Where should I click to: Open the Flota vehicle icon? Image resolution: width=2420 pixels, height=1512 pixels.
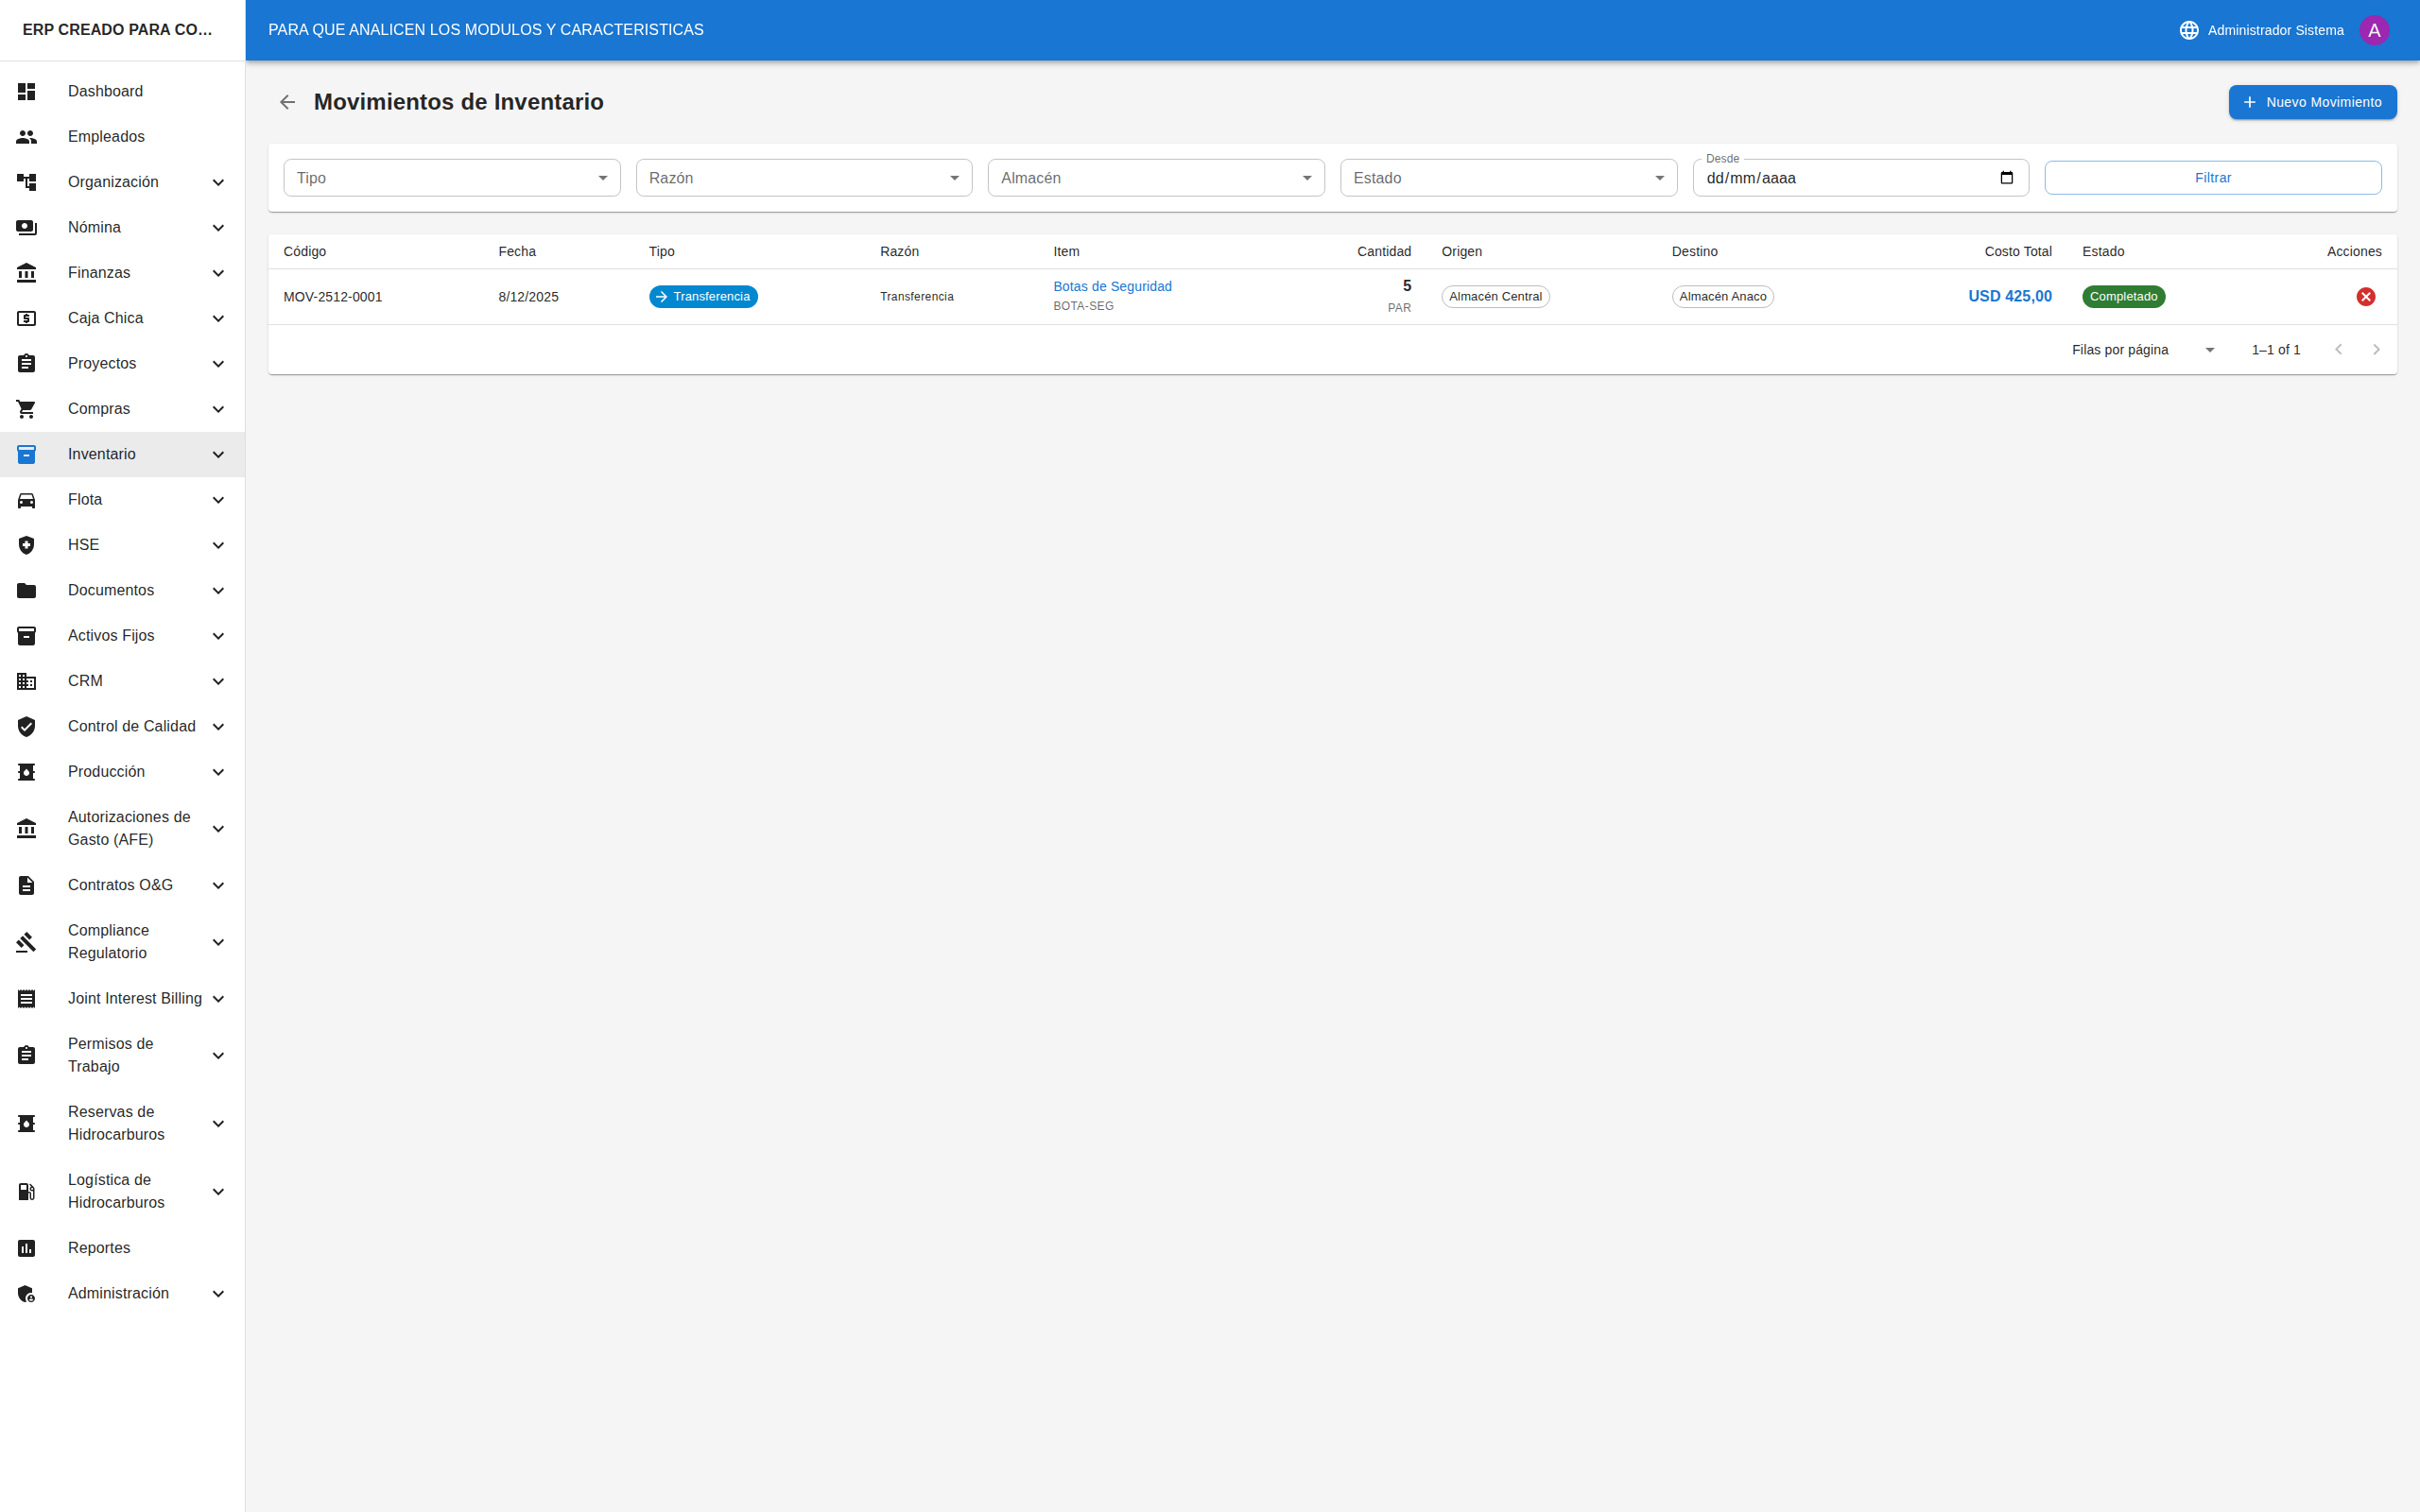pos(26,499)
